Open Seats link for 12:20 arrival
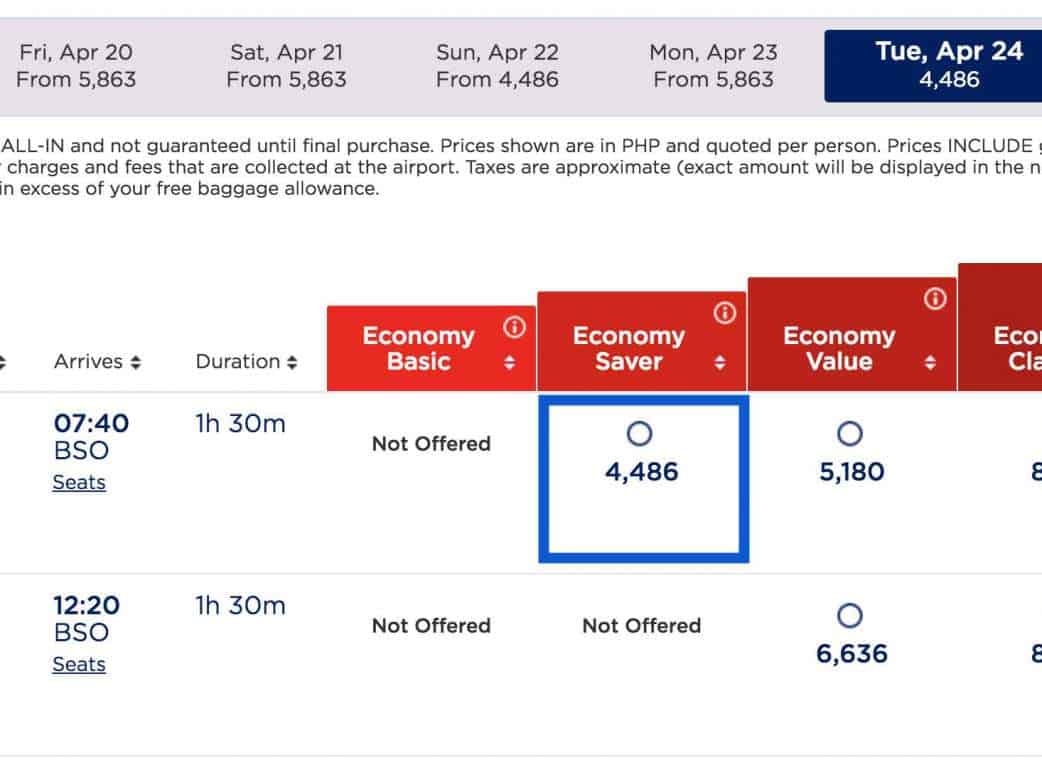Image resolution: width=1042 pixels, height=782 pixels. (x=79, y=664)
